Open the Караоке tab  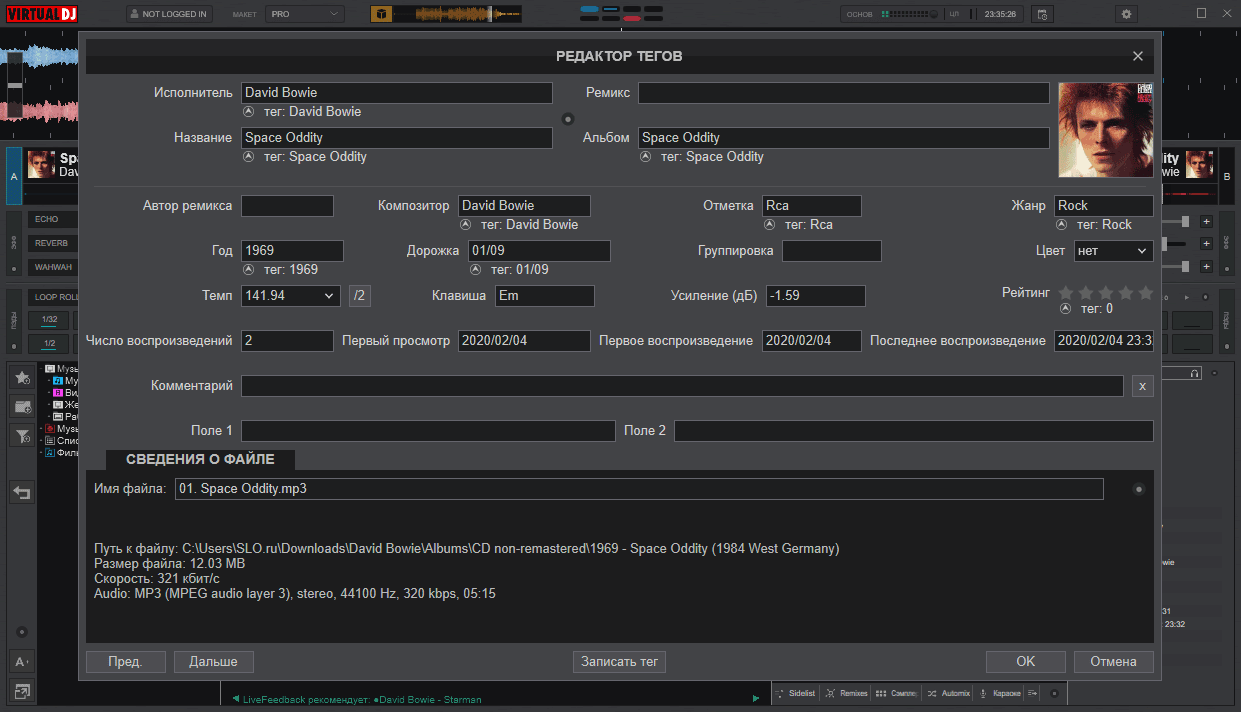(x=1000, y=693)
